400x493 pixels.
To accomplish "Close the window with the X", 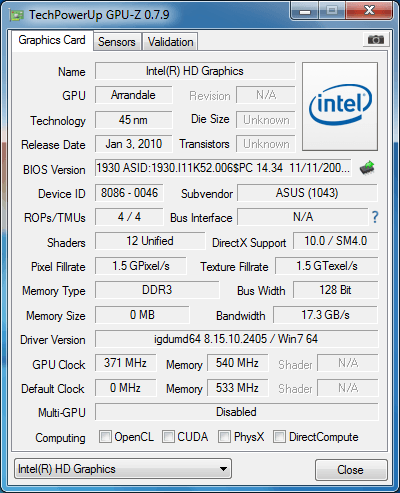I will pyautogui.click(x=369, y=11).
